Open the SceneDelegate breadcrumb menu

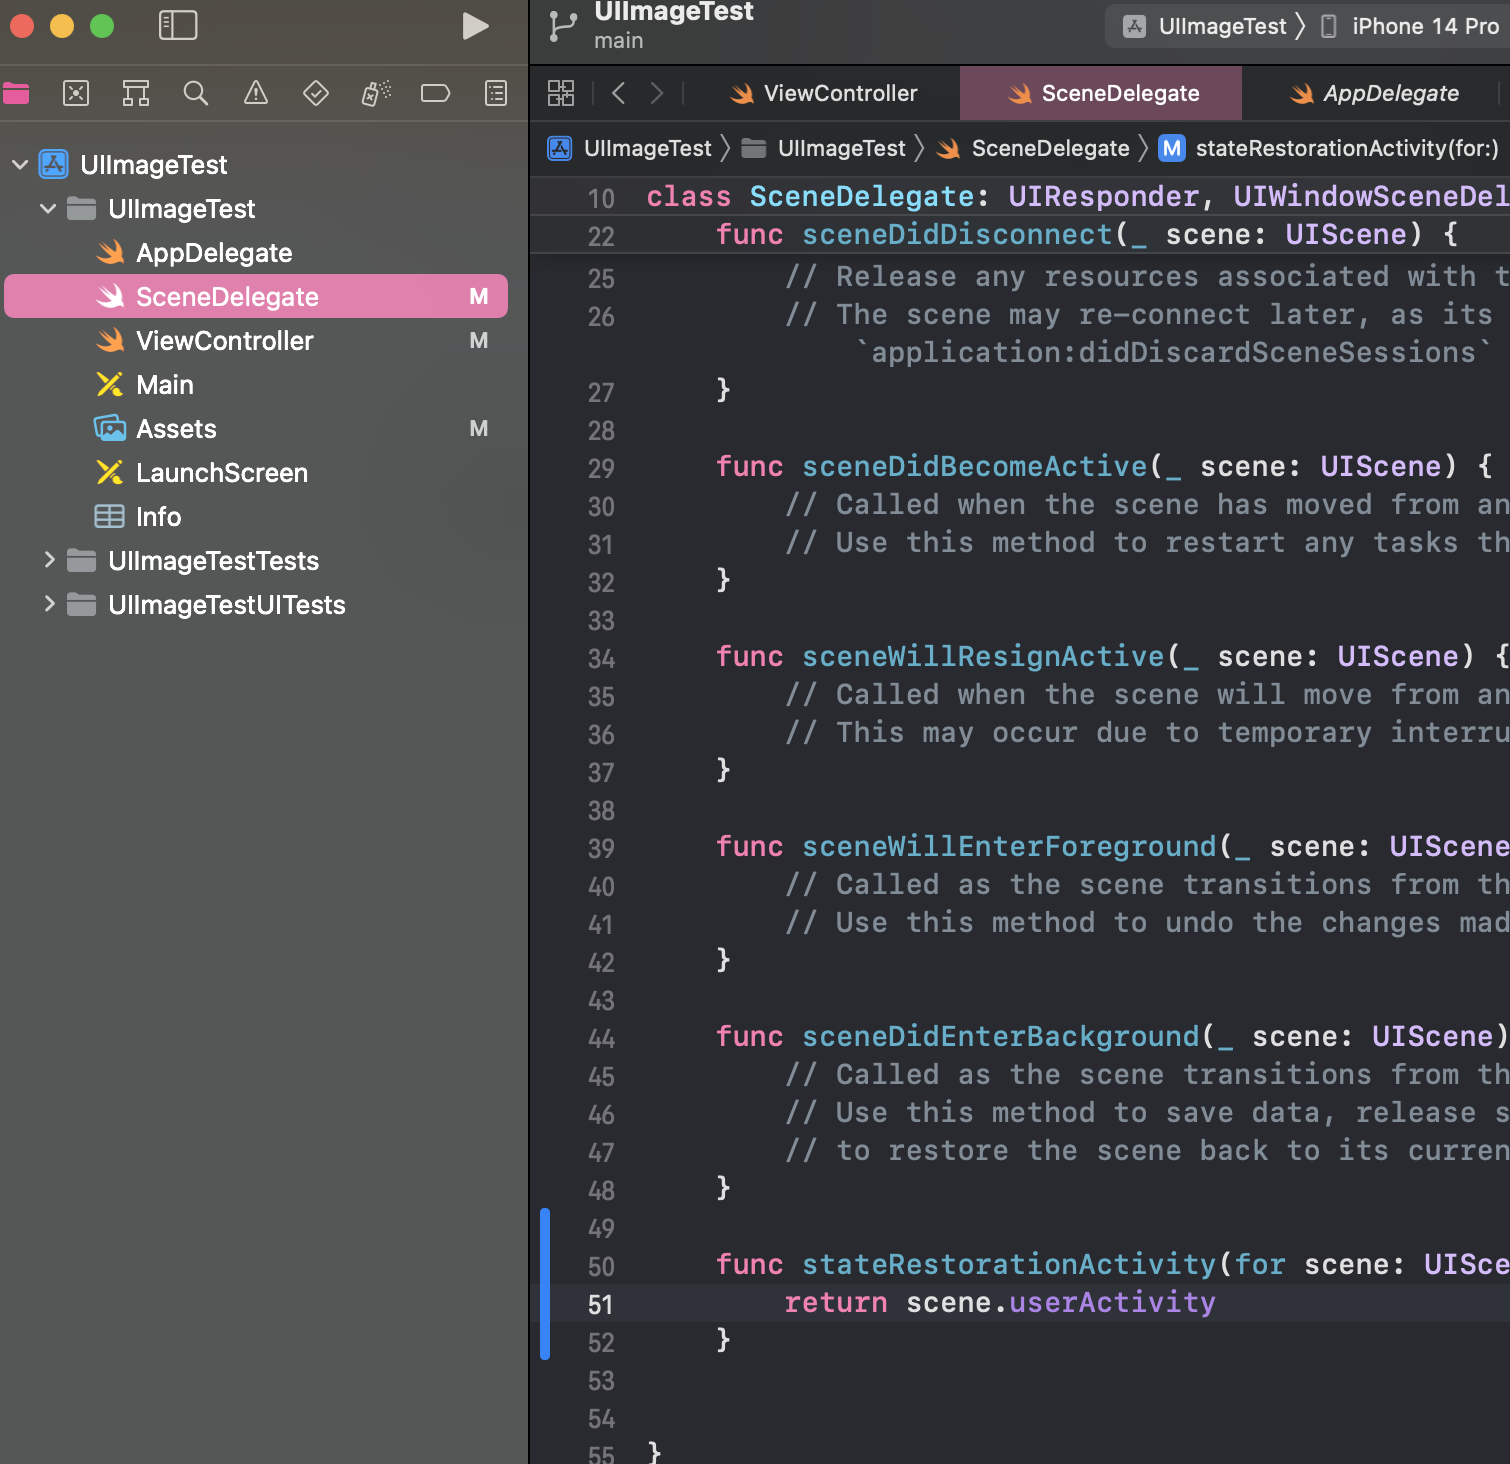(1034, 148)
